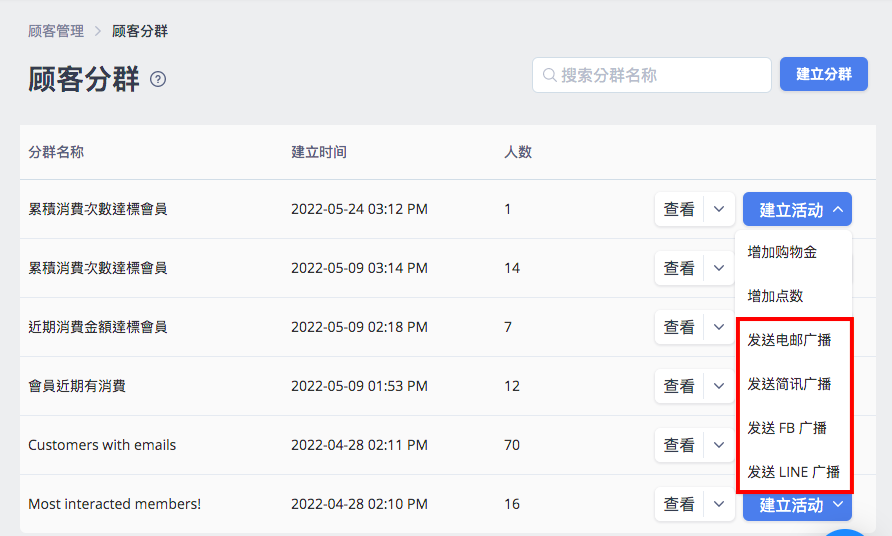View the 會員近期有消費 segment

[679, 386]
